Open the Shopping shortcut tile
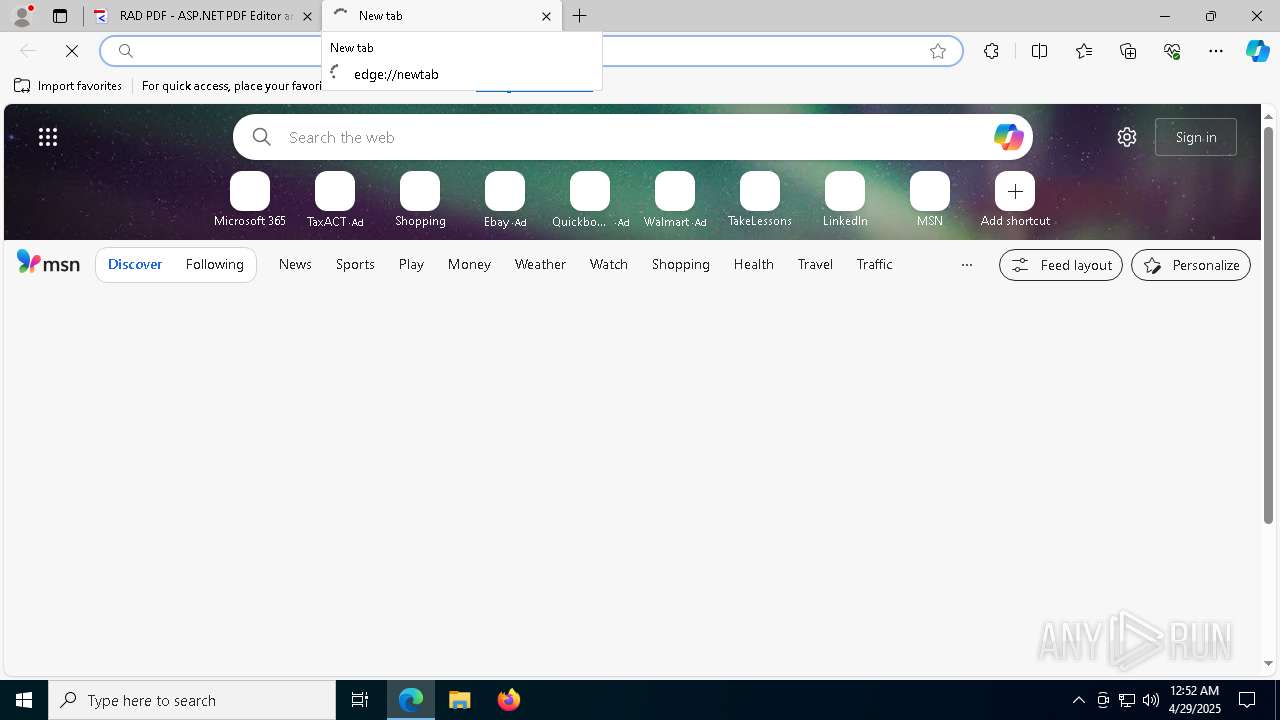The width and height of the screenshot is (1280, 720). (x=420, y=200)
